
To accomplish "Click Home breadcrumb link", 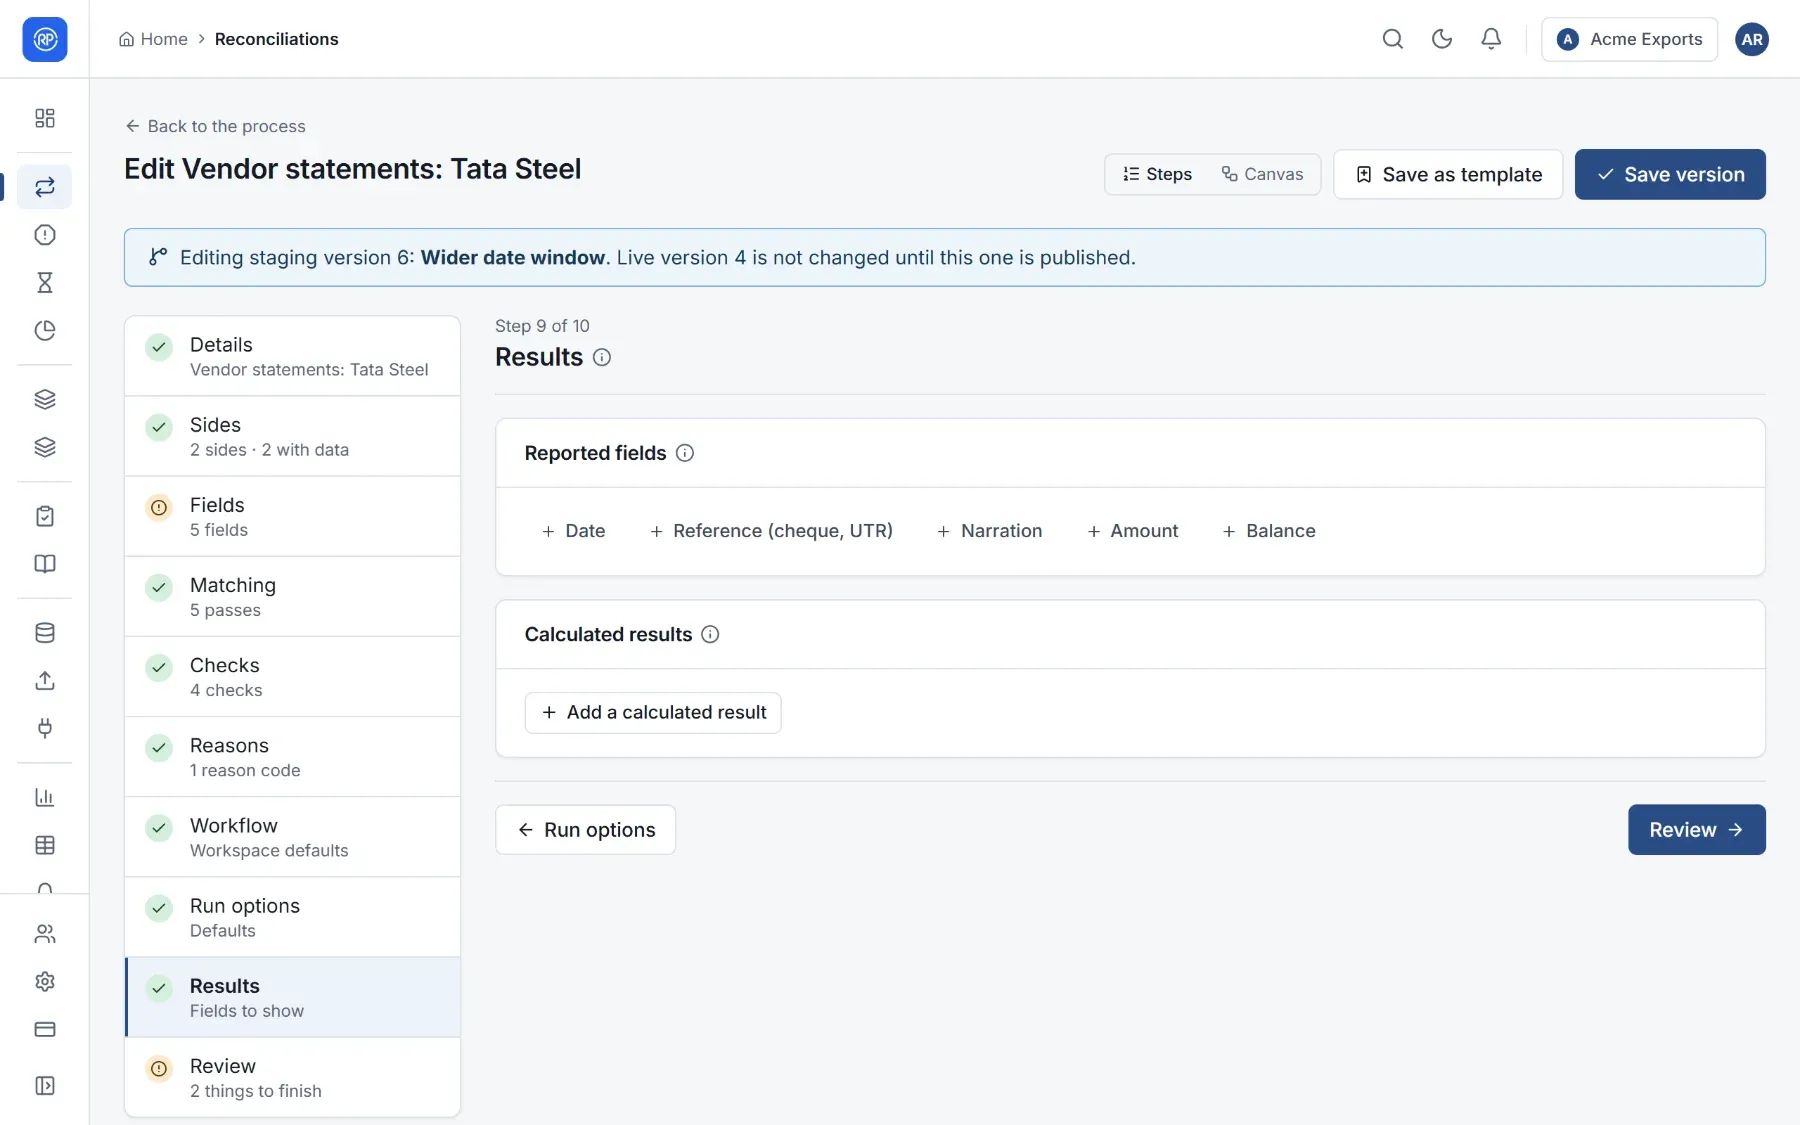I will pyautogui.click(x=153, y=39).
